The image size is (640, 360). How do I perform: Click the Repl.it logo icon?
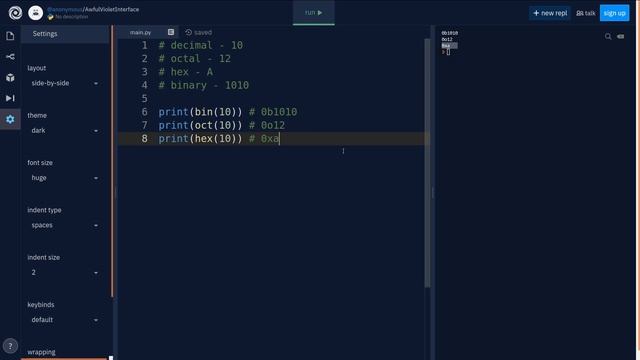(15, 13)
